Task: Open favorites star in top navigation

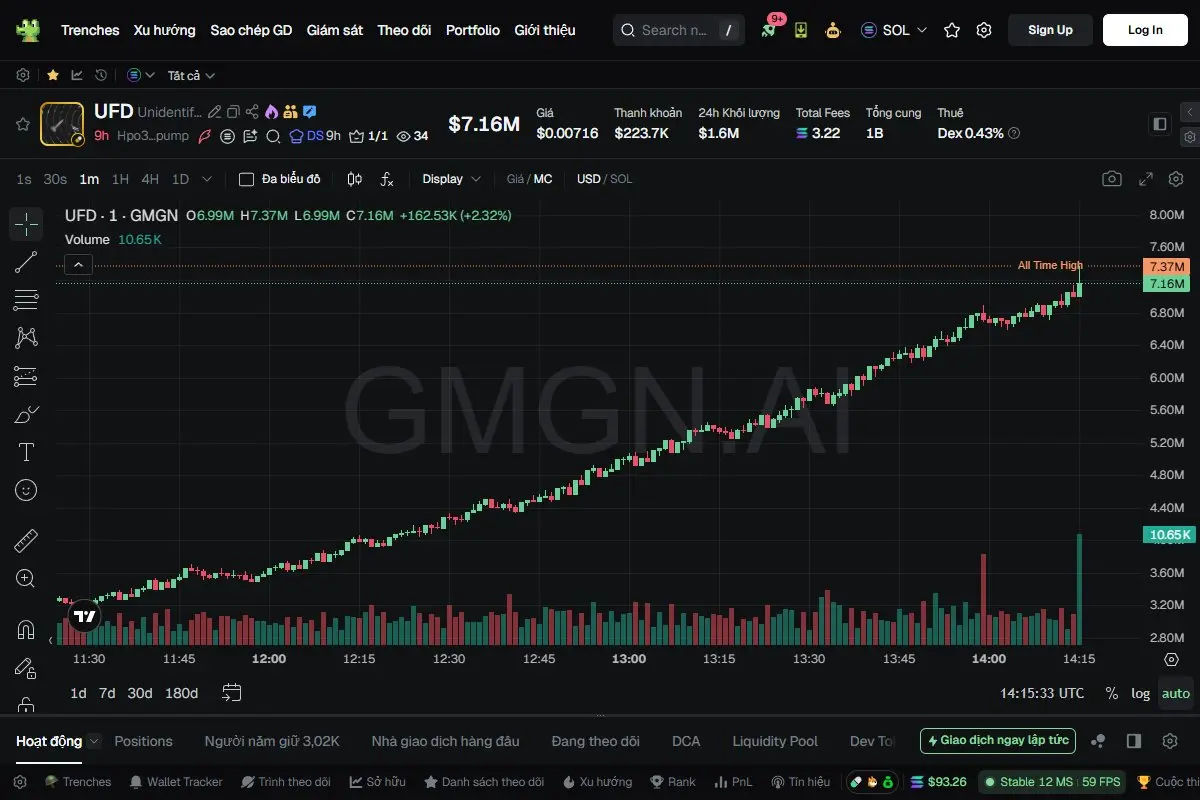Action: point(952,30)
